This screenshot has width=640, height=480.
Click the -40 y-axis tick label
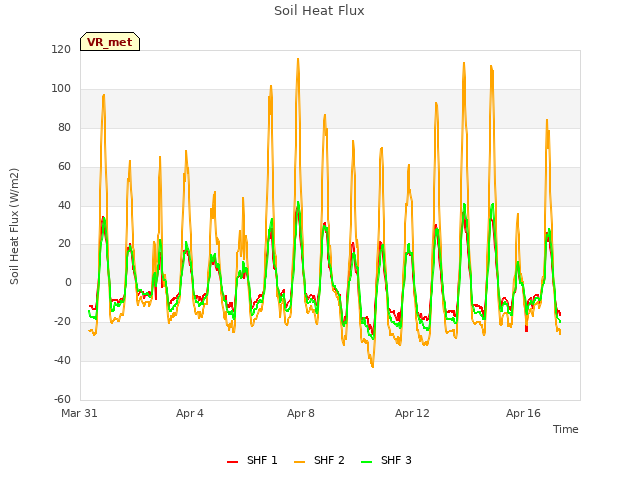(62, 361)
